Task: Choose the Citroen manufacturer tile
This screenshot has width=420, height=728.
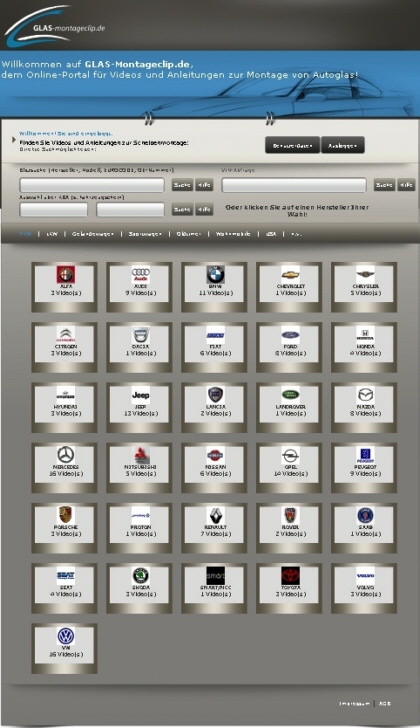Action: click(65, 347)
